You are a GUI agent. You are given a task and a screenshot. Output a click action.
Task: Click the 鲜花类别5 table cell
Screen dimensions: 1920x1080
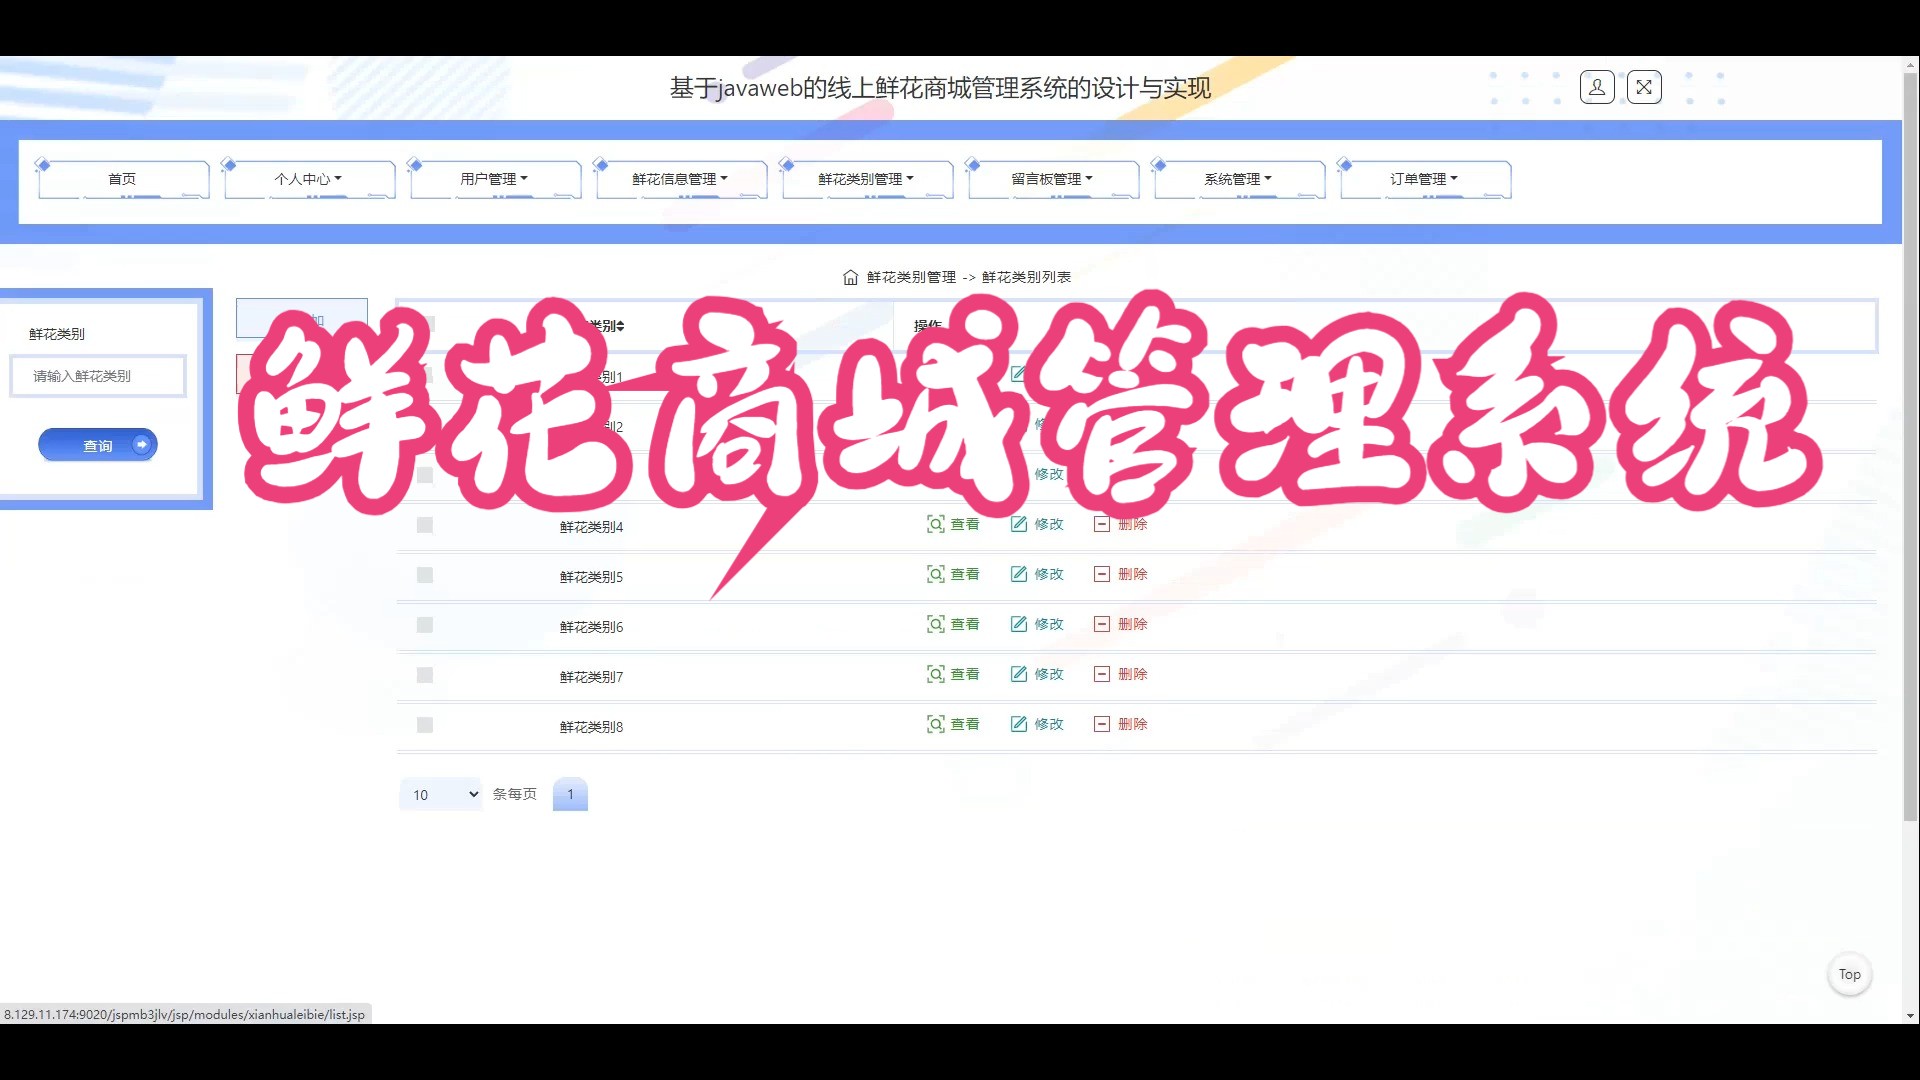tap(591, 577)
